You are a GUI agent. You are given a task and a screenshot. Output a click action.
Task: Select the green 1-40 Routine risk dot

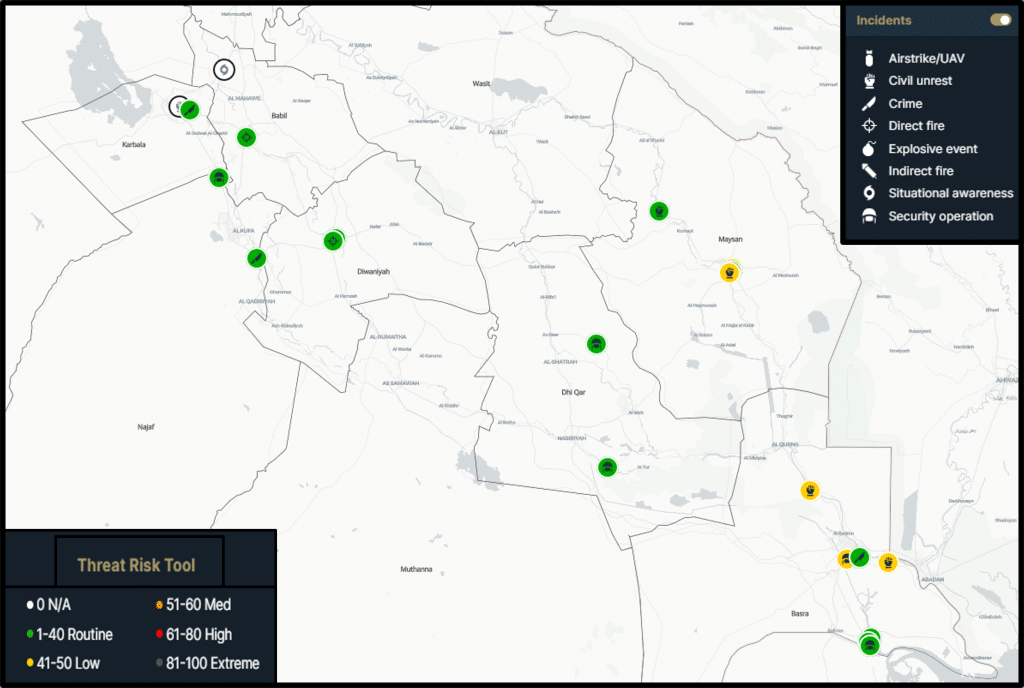click(x=30, y=634)
